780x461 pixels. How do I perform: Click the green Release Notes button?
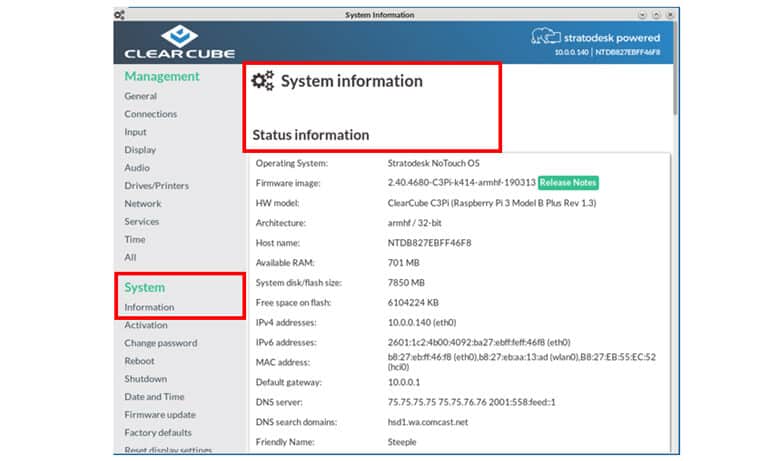click(x=568, y=183)
